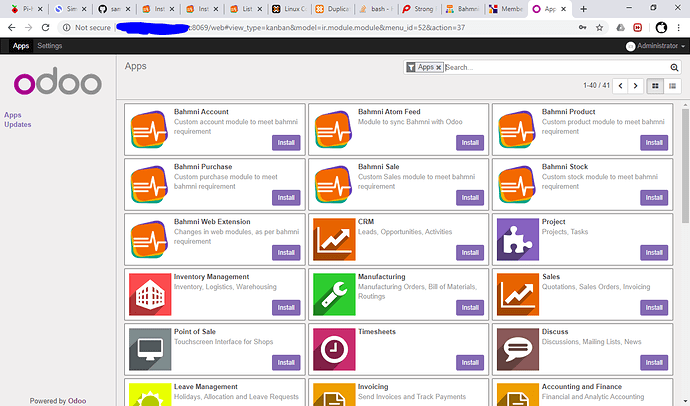Switch to list view
The height and width of the screenshot is (406, 690).
[x=672, y=86]
